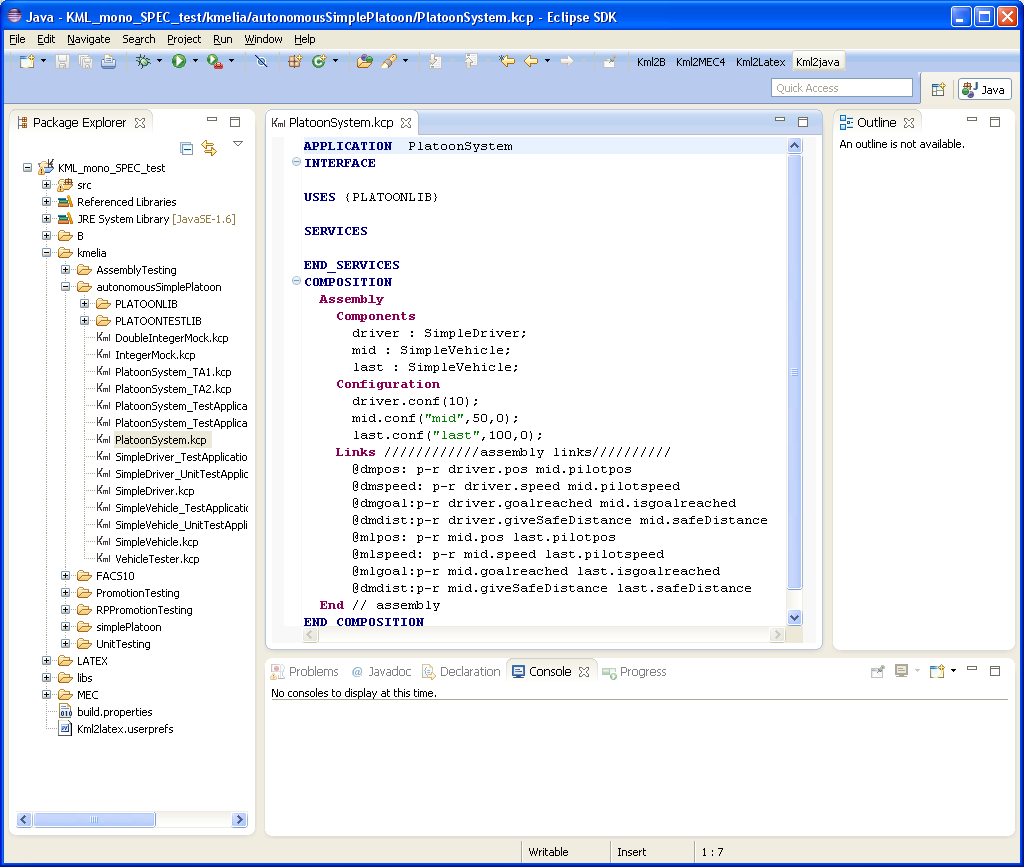The image size is (1024, 867).
Task: Collapse the autonomousSimplePlatoon folder
Action: click(66, 287)
